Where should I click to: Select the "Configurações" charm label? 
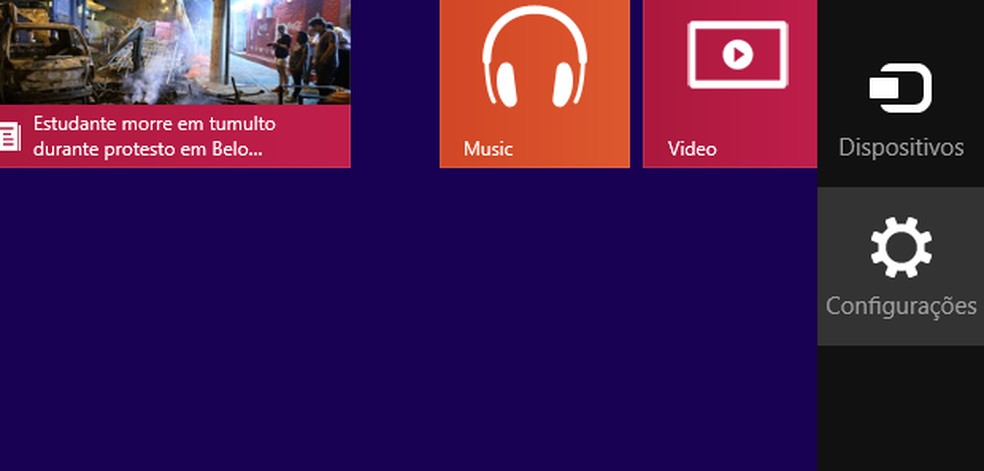pyautogui.click(x=901, y=306)
